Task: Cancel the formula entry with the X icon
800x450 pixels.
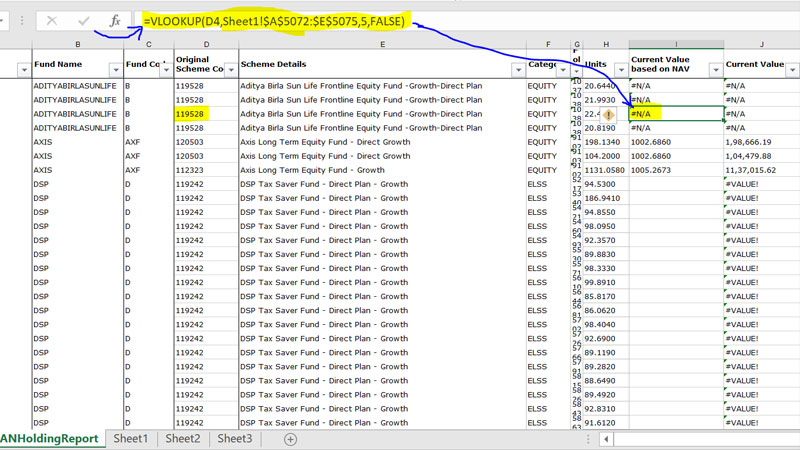Action: [52, 21]
